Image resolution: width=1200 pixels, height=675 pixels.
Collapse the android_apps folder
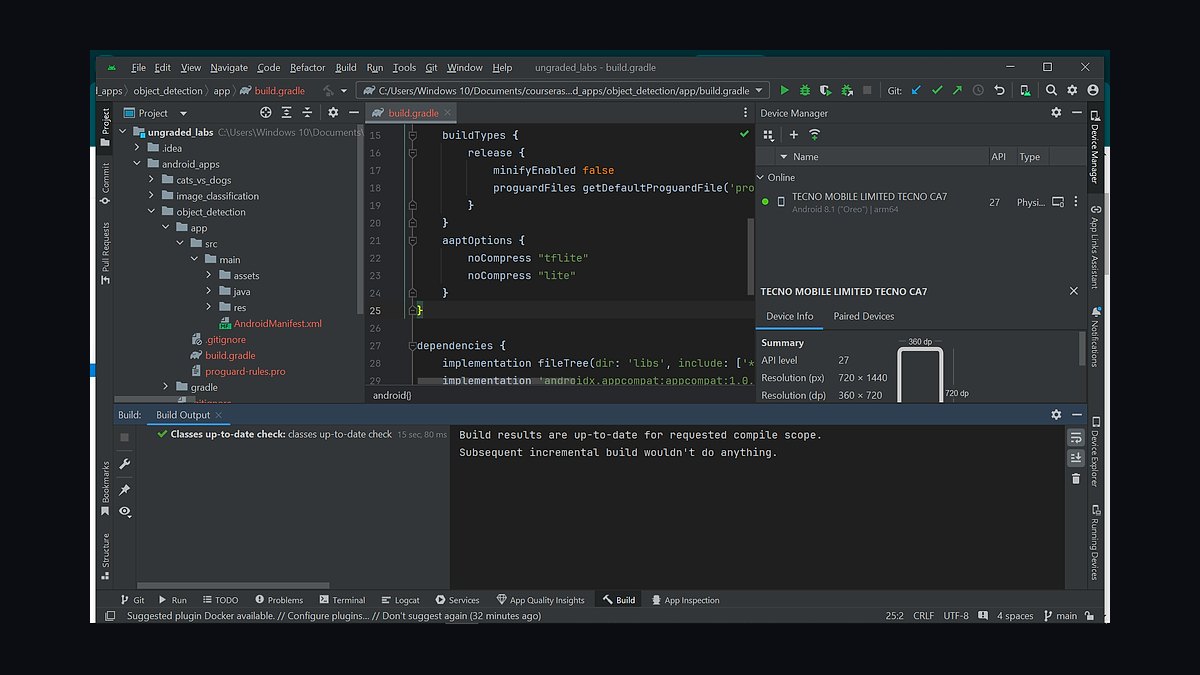pyautogui.click(x=138, y=164)
